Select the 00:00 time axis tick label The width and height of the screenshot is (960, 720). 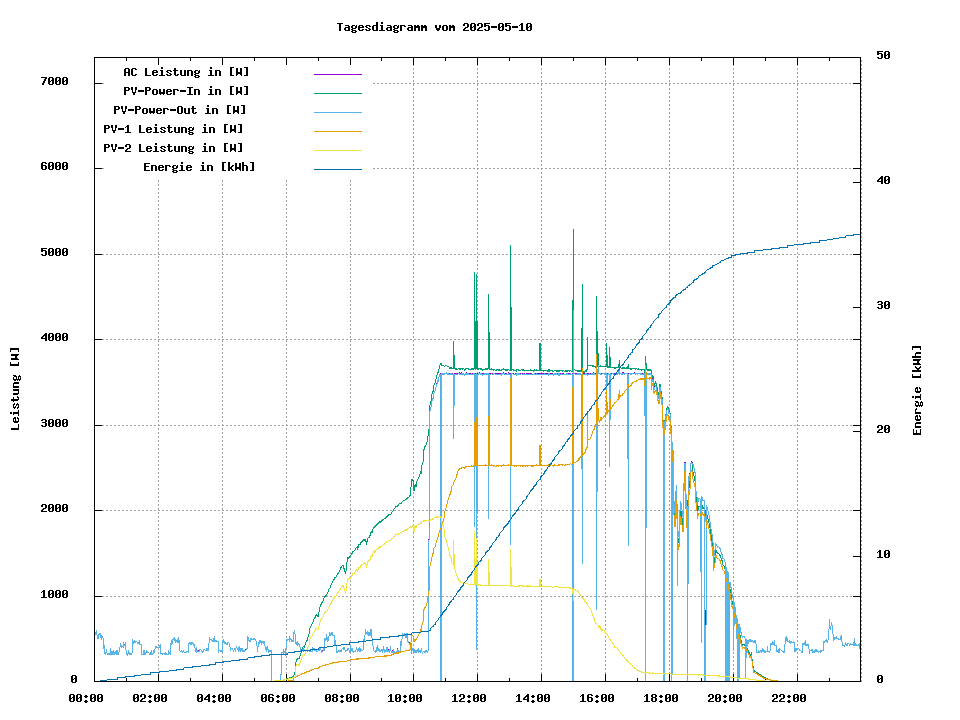(x=86, y=698)
